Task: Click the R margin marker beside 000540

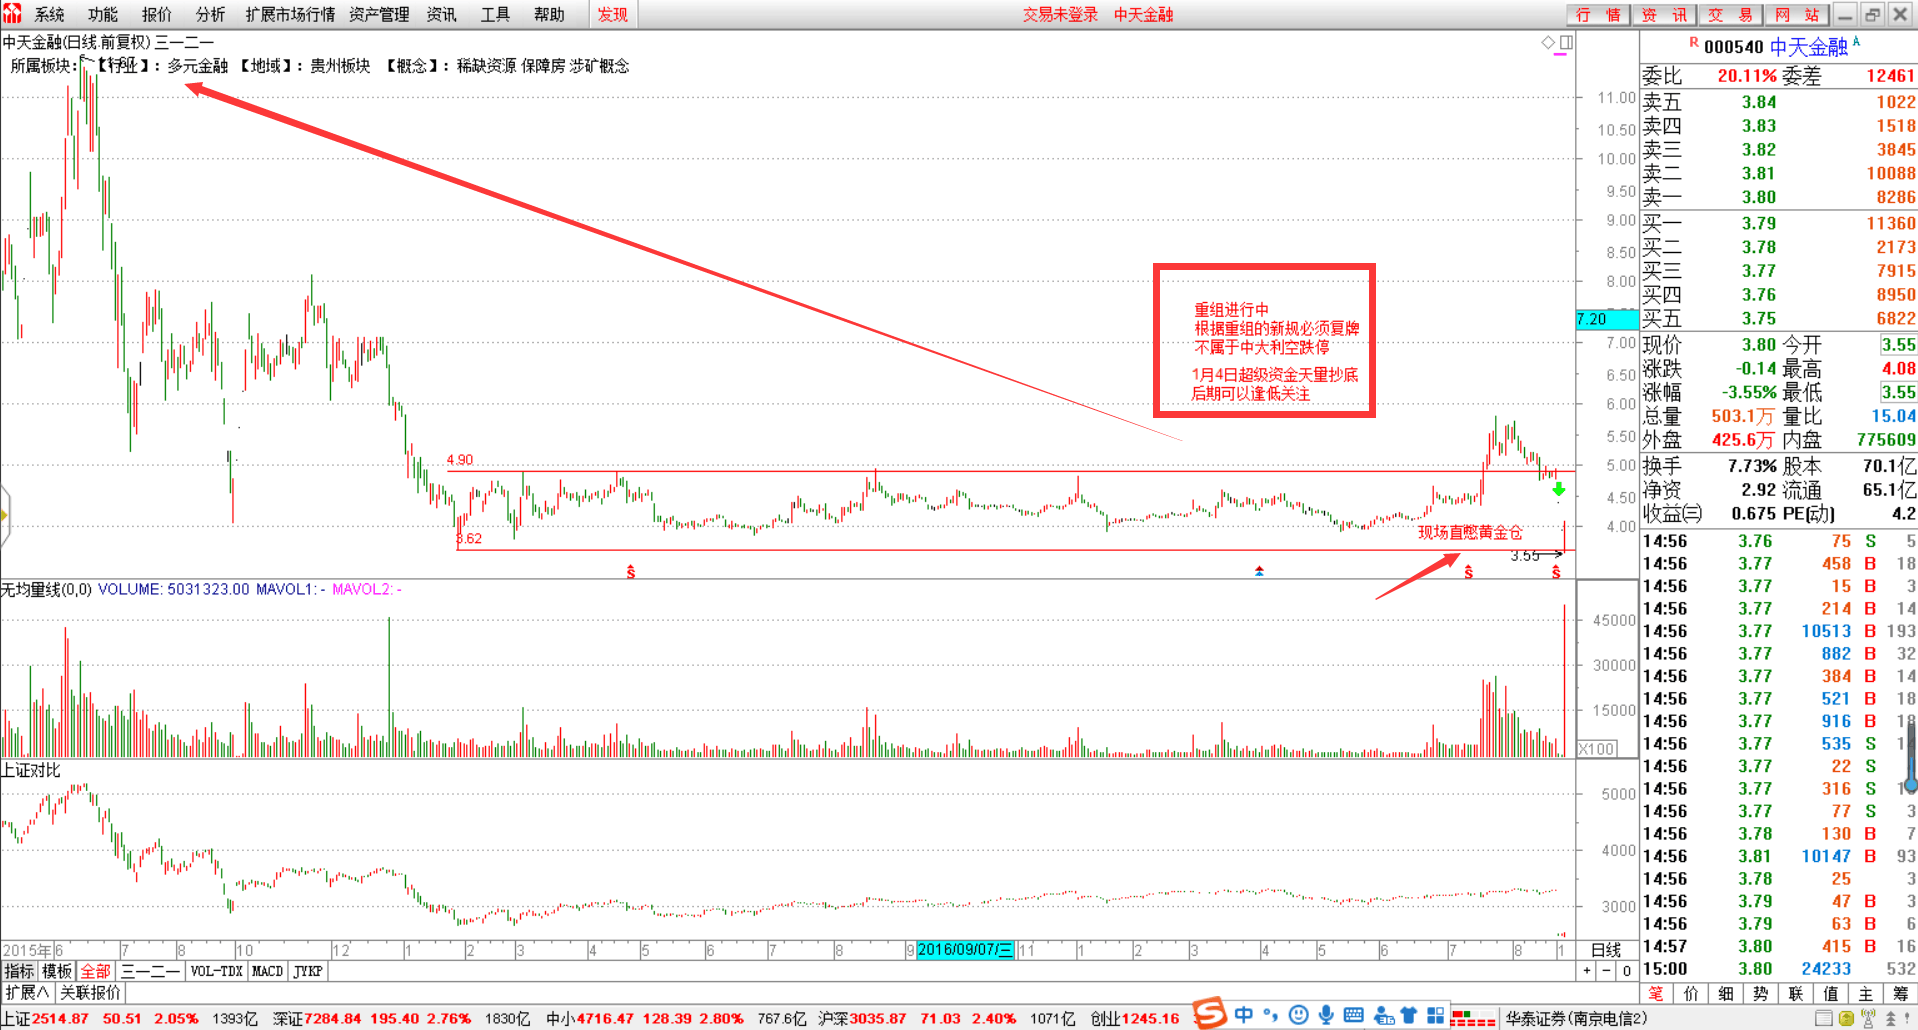Action: [1694, 42]
